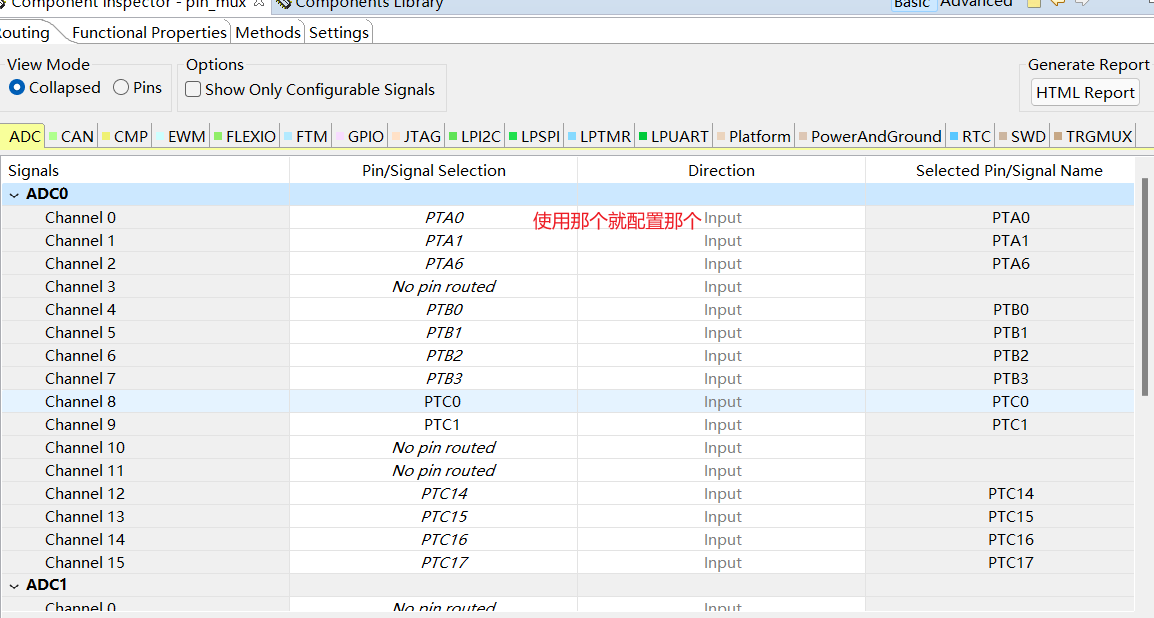
Task: Click the forward navigation arrow icon
Action: click(1081, 5)
